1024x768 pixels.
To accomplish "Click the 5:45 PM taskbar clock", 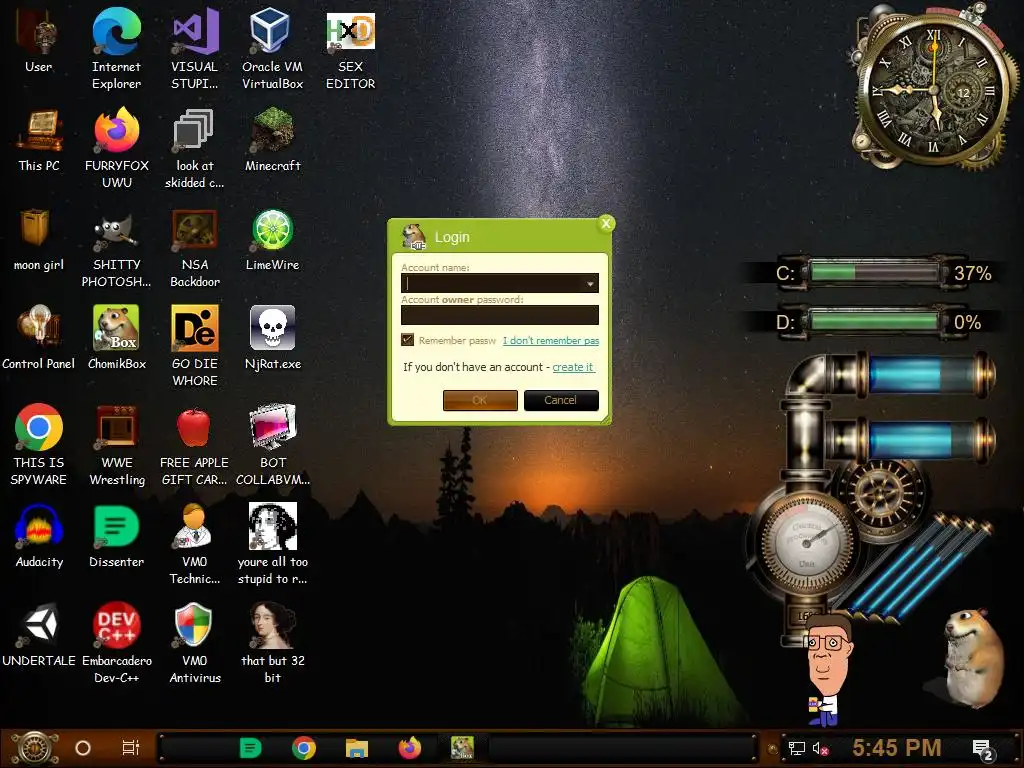I will click(897, 748).
